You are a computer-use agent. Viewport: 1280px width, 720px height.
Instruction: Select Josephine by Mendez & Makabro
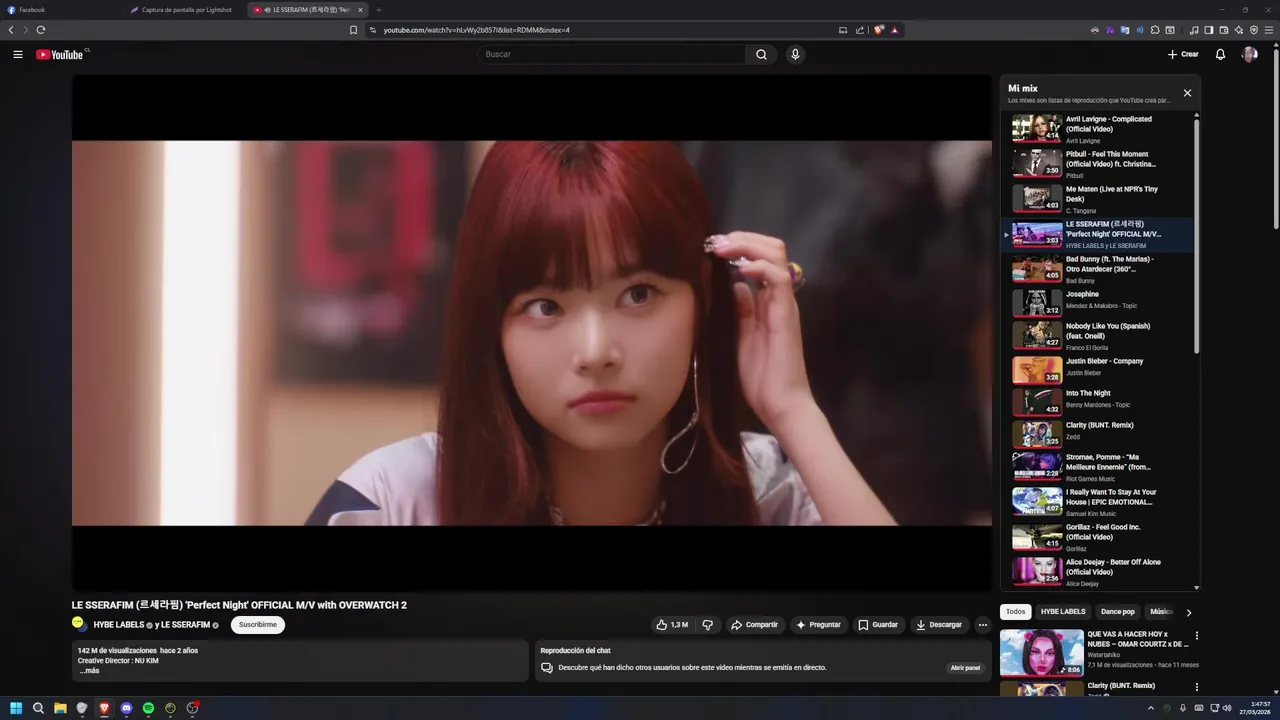(1097, 302)
